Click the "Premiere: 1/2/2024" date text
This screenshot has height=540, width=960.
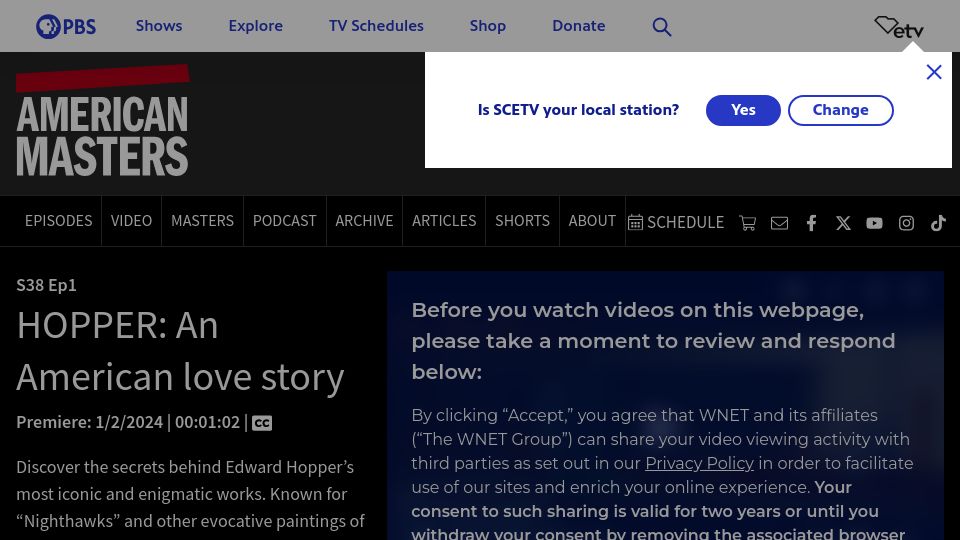click(89, 422)
